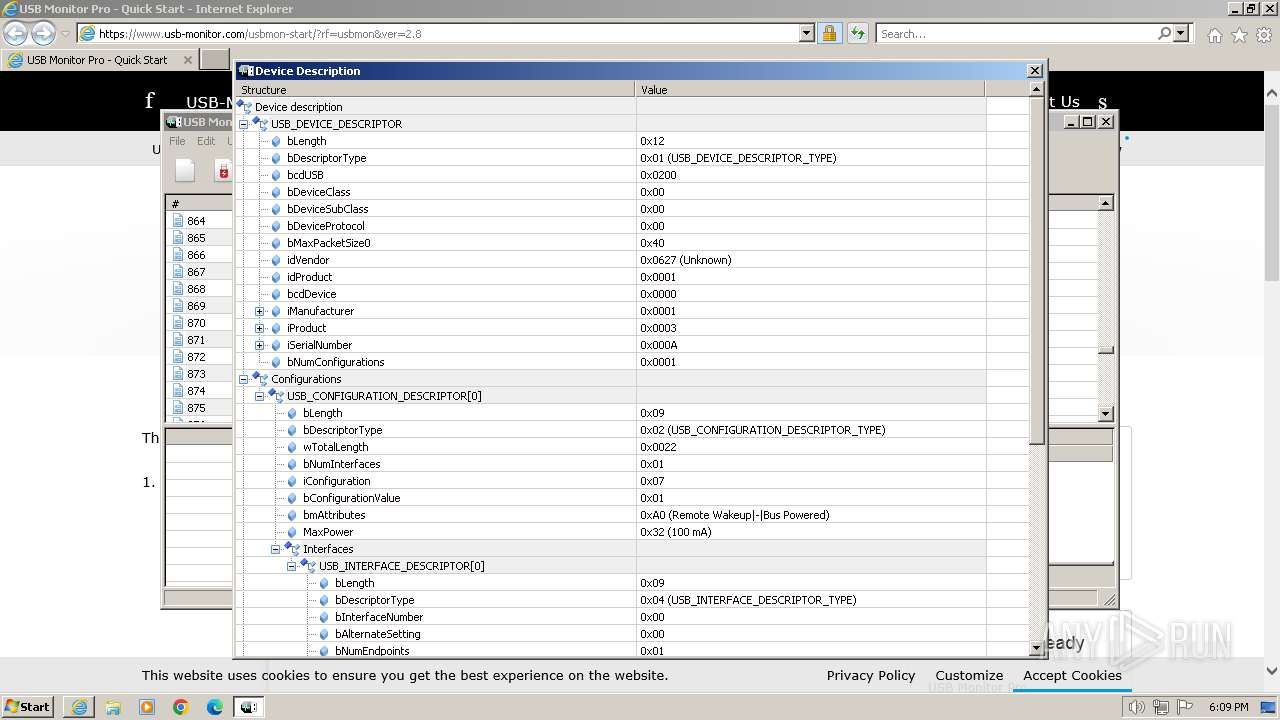Click the Start button
1280x720 pixels.
click(27, 707)
